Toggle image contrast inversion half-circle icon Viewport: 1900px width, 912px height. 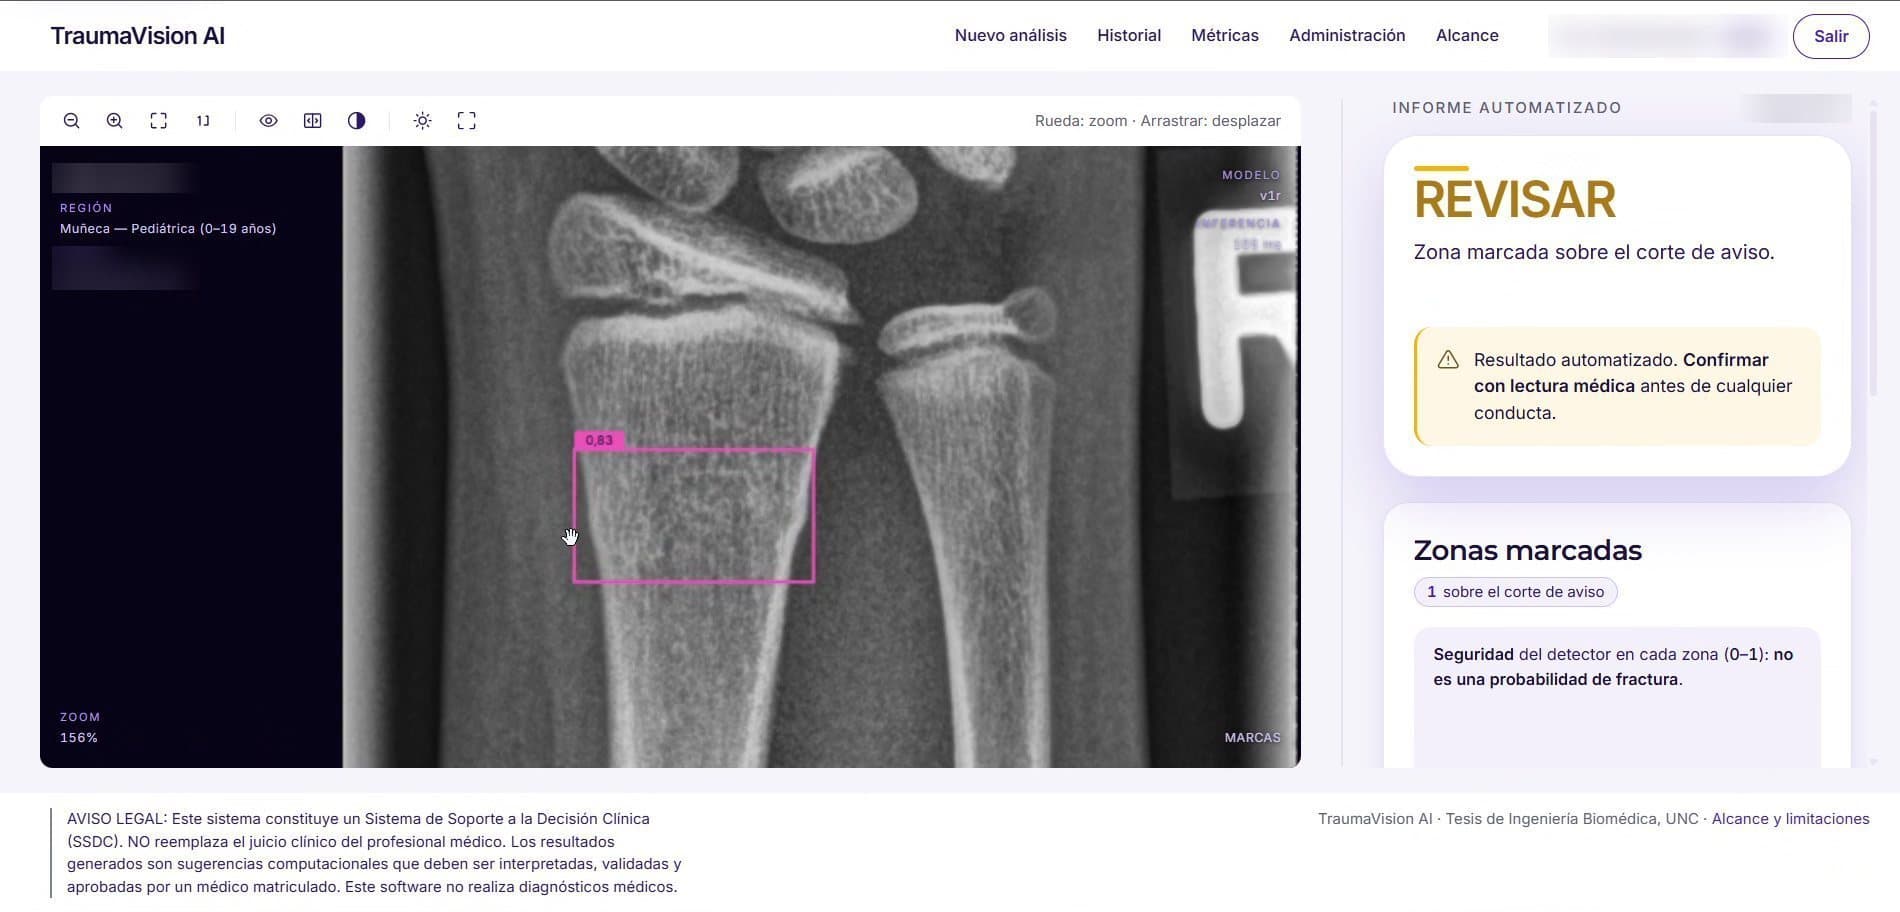[x=357, y=121]
